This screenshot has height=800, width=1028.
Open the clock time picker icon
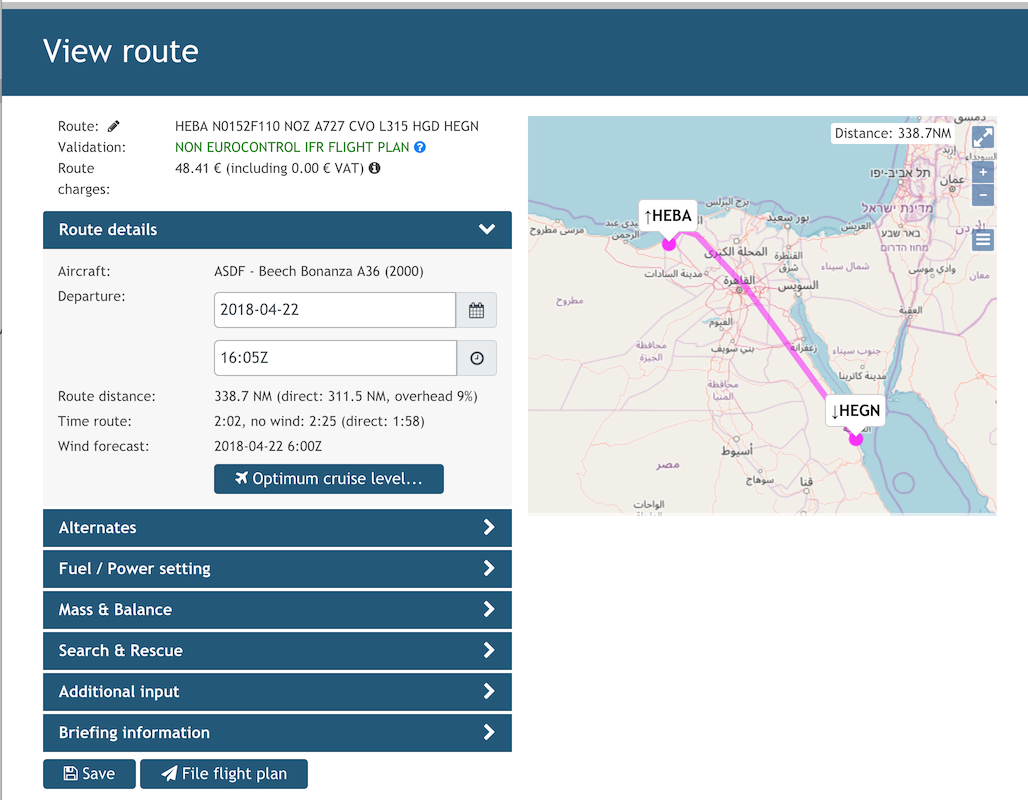(476, 358)
